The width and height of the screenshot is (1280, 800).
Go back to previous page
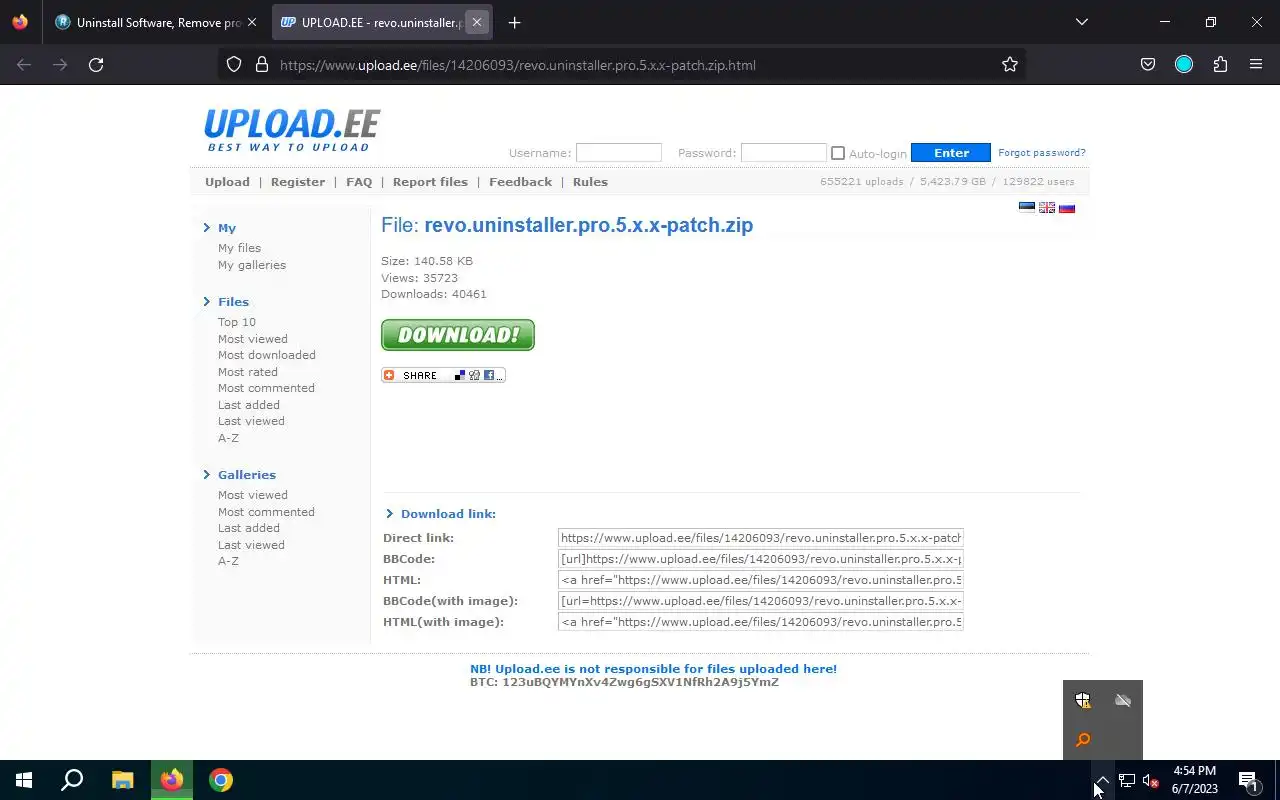24,65
